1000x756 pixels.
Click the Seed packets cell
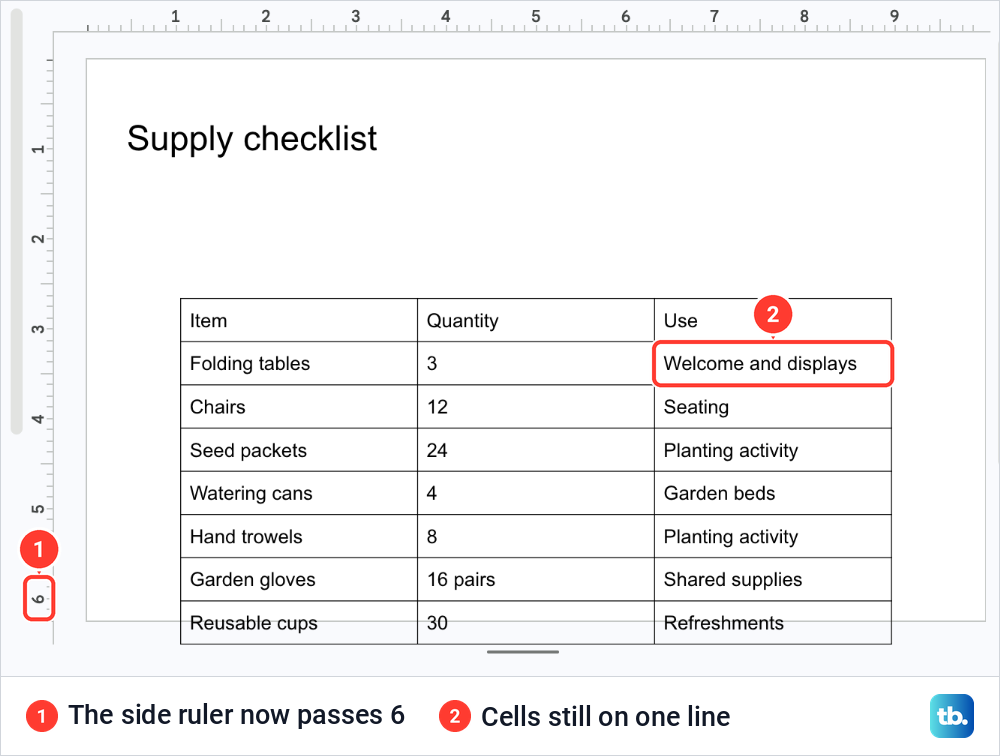299,450
